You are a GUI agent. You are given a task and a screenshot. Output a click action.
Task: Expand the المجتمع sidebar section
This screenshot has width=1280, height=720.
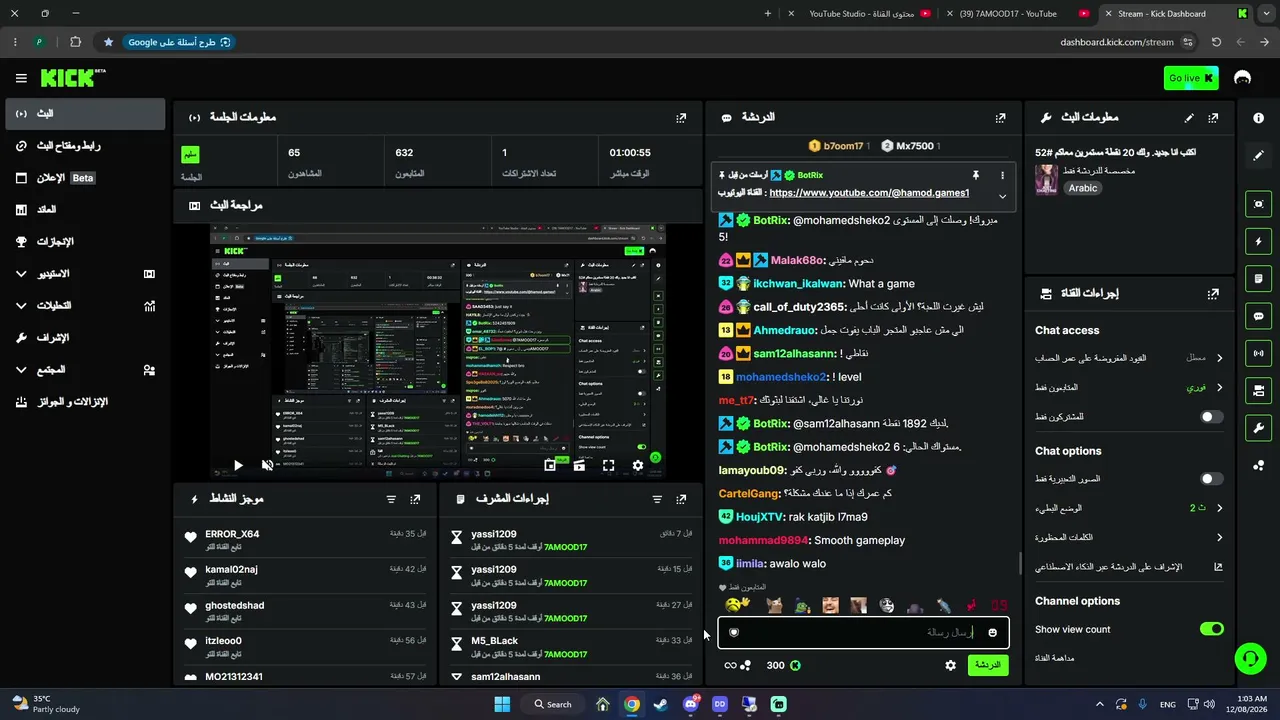pyautogui.click(x=85, y=370)
